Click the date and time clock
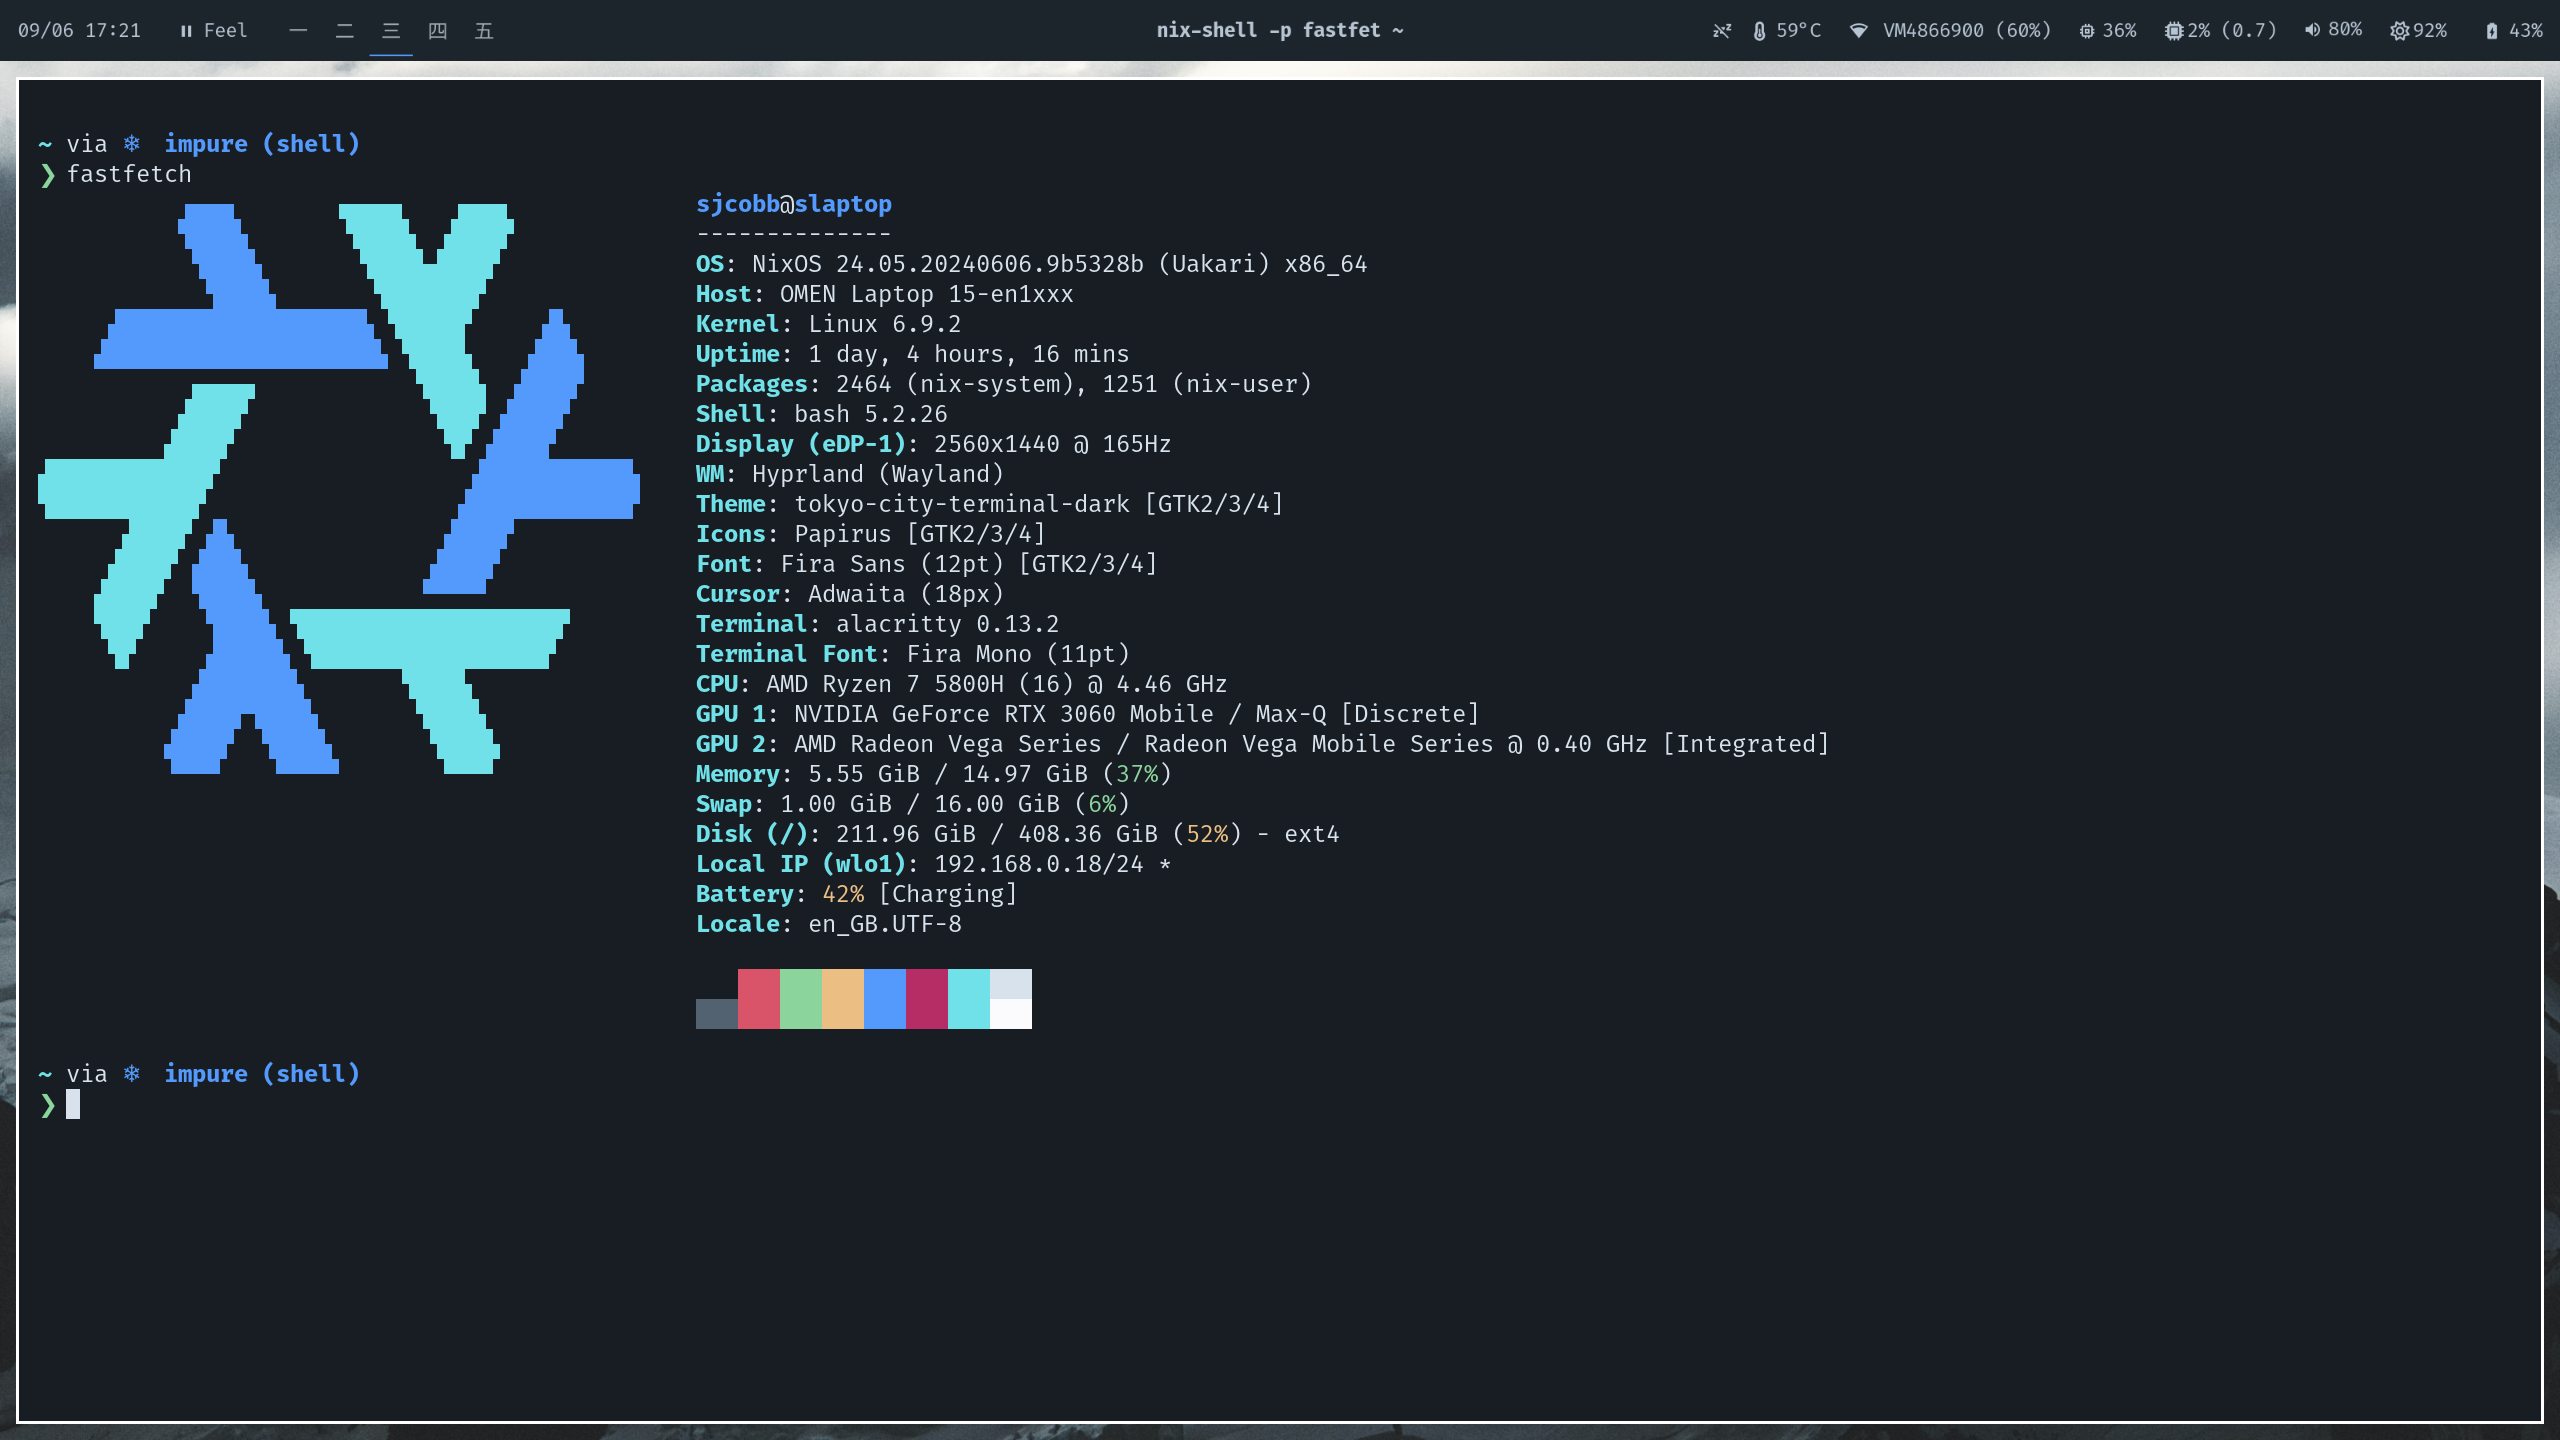The height and width of the screenshot is (1440, 2560). [79, 31]
